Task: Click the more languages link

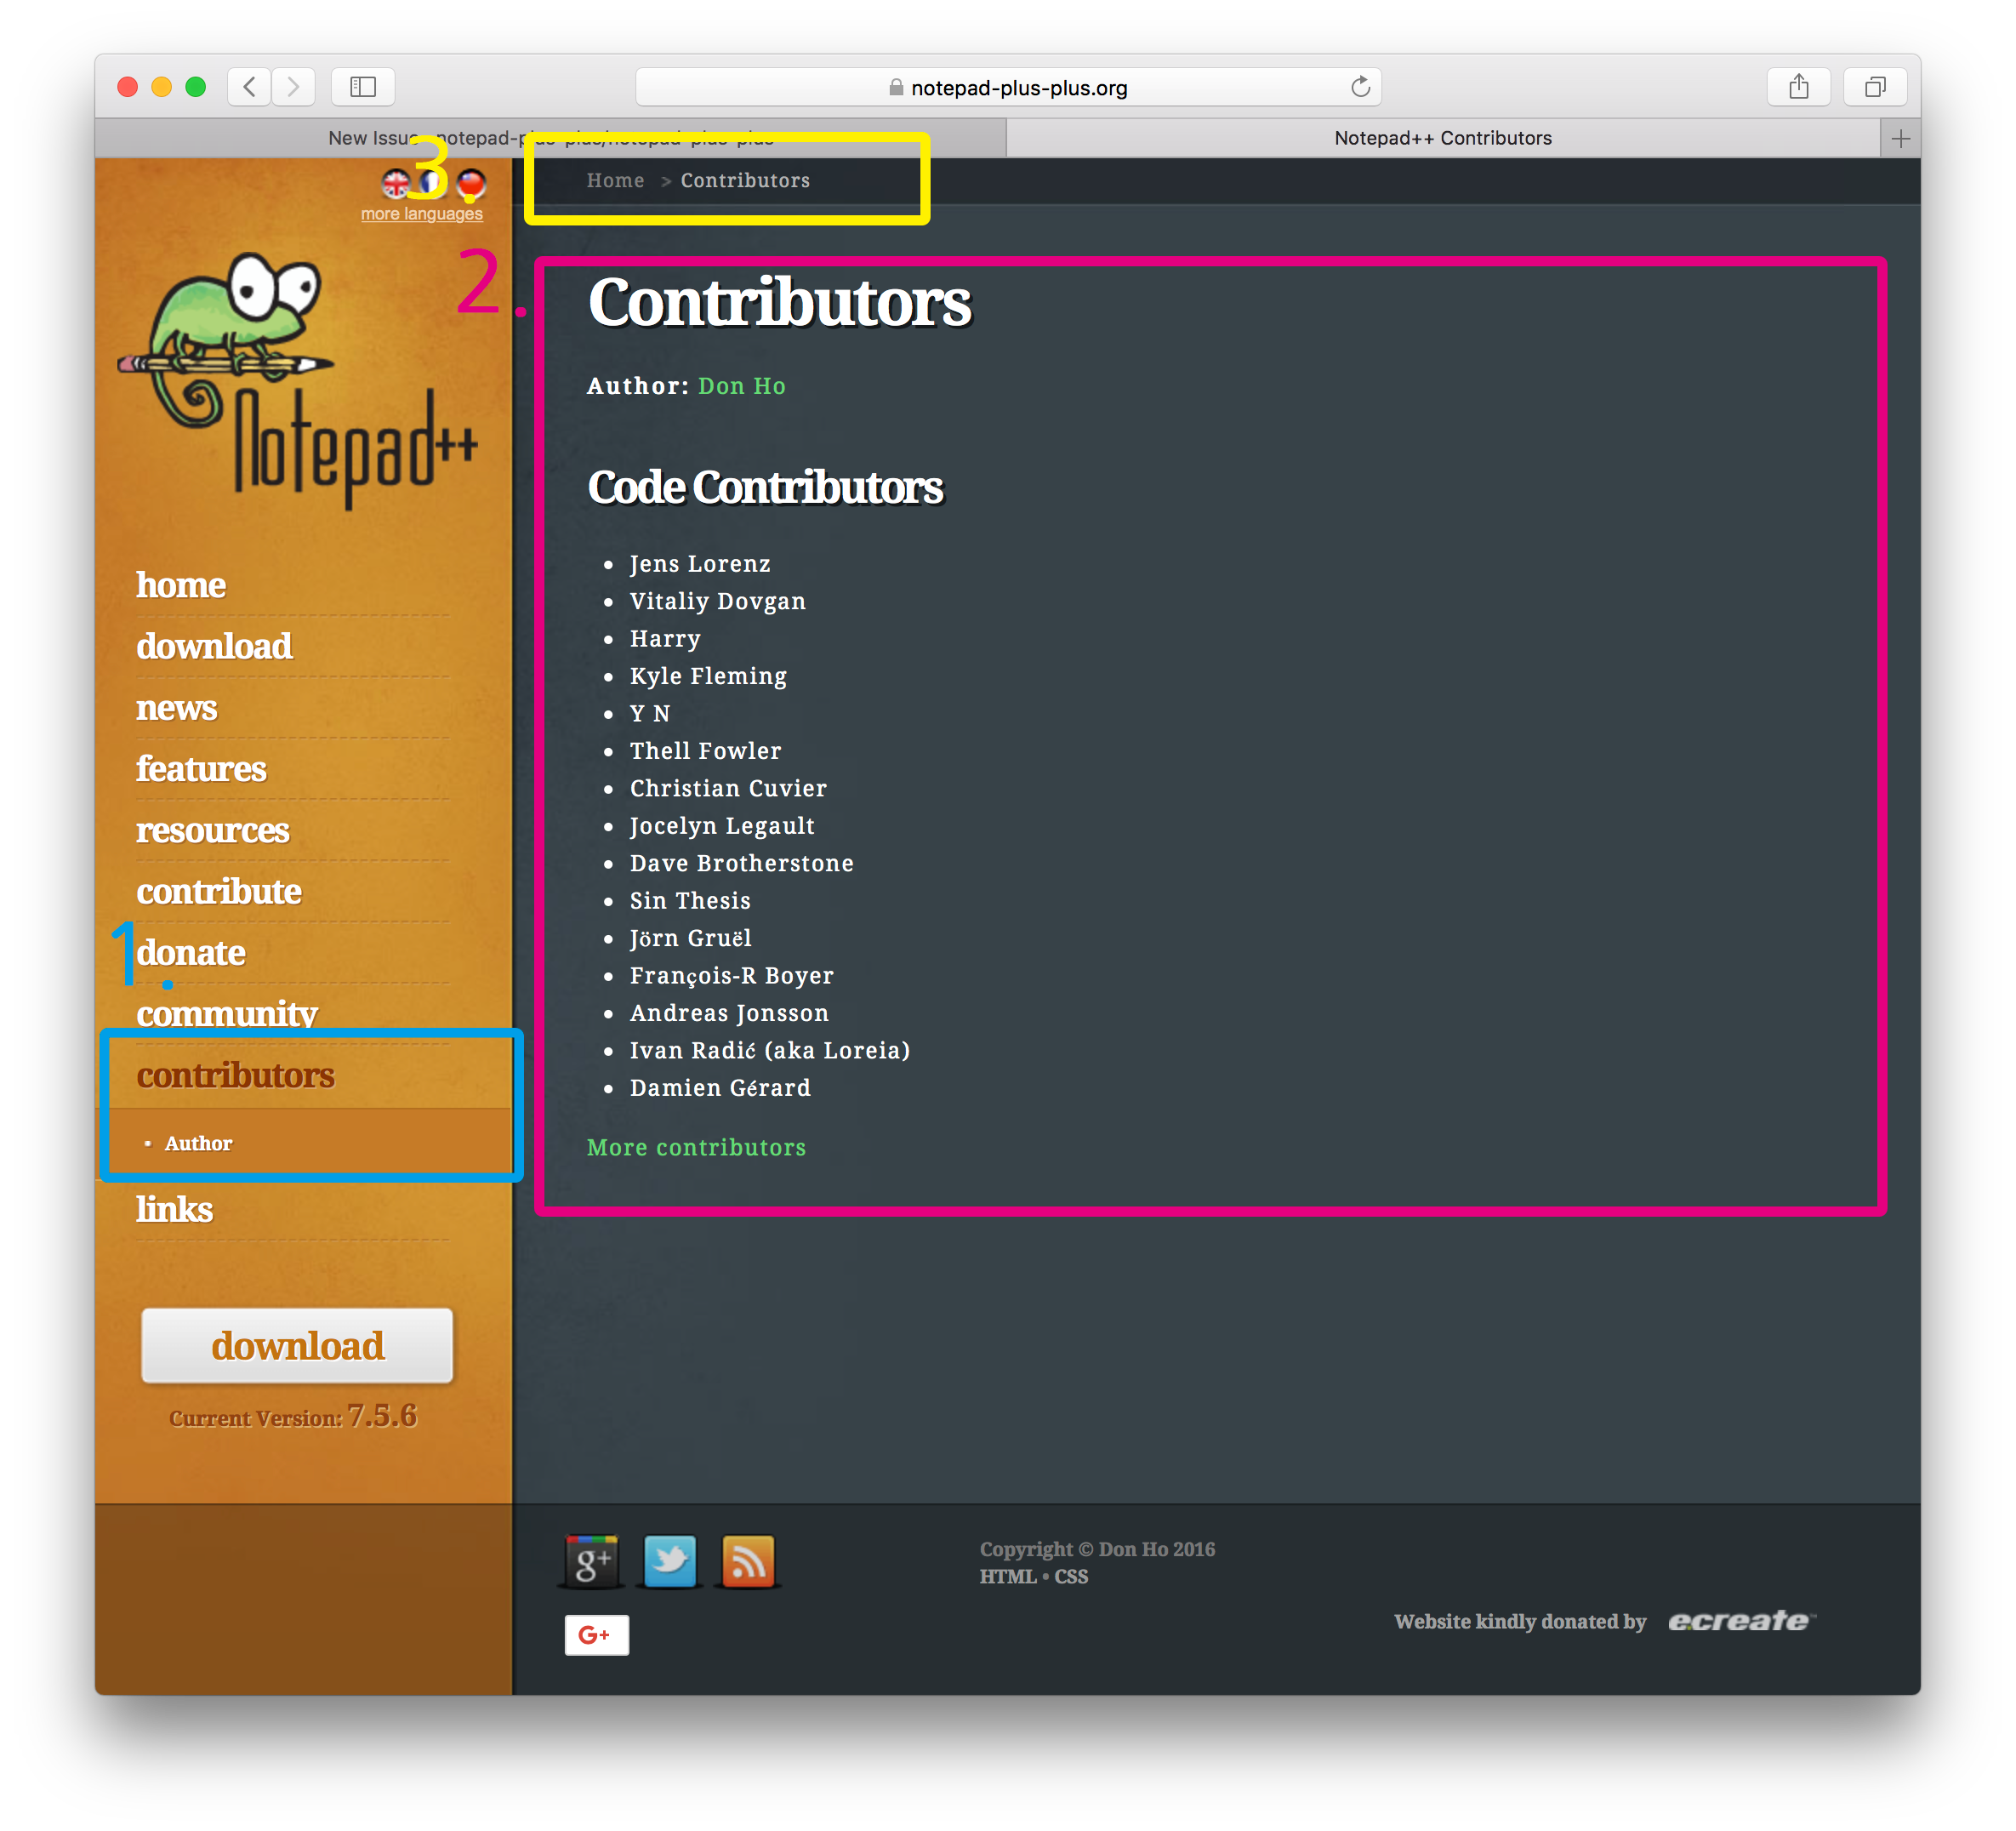Action: click(x=421, y=214)
